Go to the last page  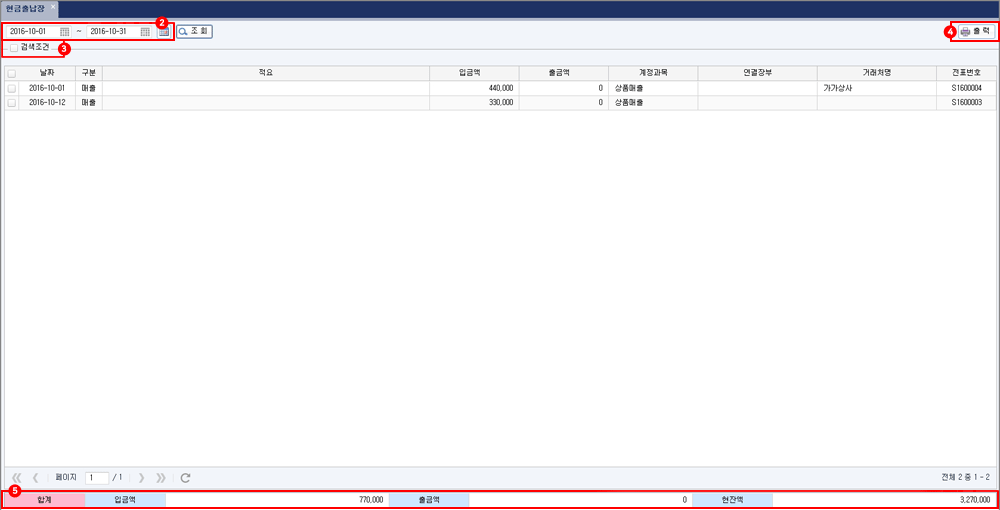click(160, 477)
